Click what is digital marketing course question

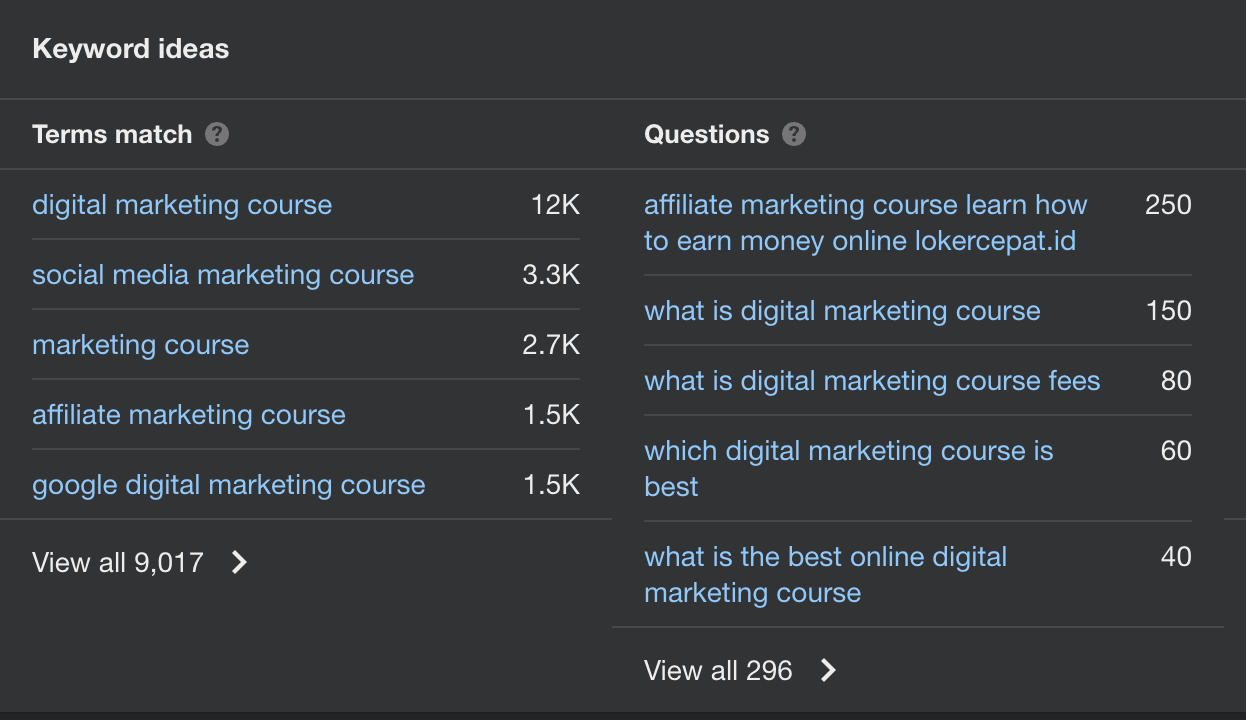tap(842, 311)
